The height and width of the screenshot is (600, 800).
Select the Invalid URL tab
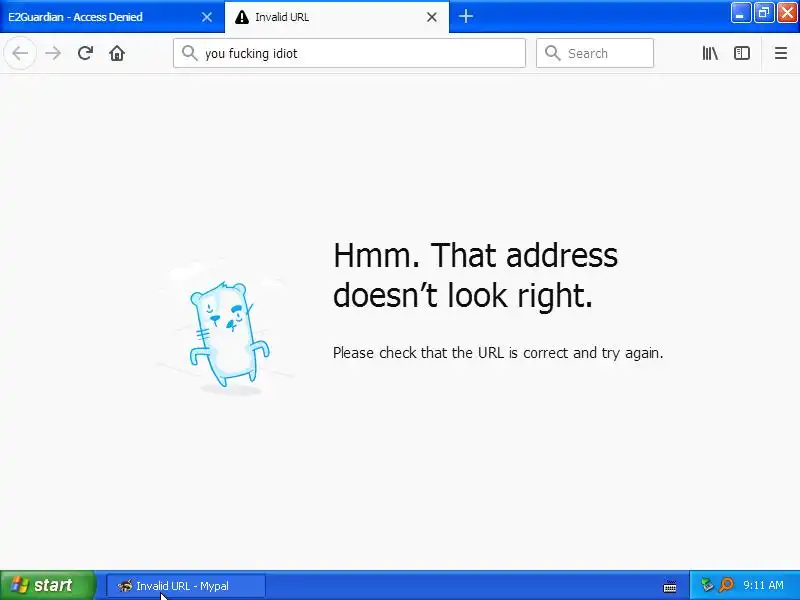click(337, 17)
